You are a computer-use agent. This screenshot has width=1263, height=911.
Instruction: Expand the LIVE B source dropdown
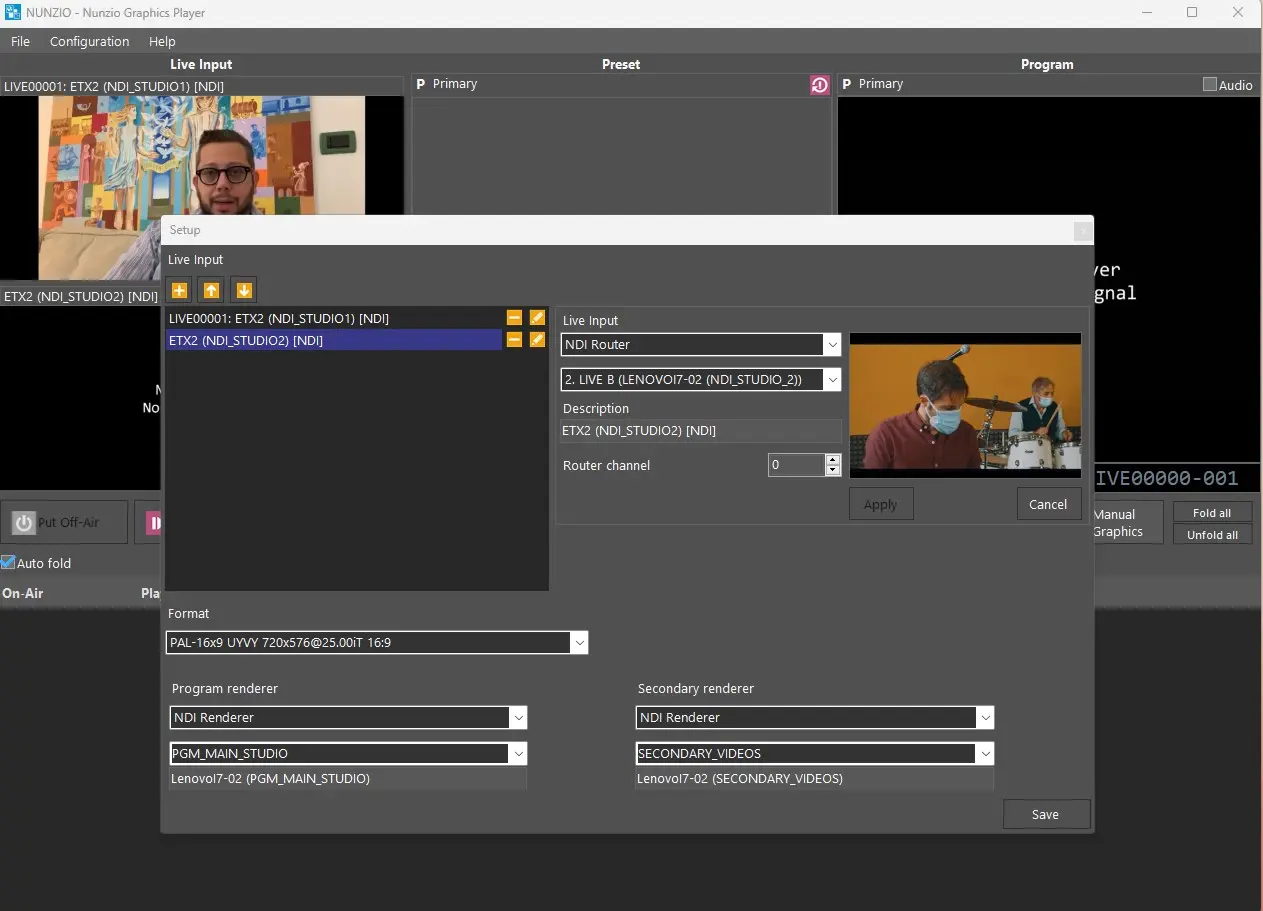[x=831, y=380]
